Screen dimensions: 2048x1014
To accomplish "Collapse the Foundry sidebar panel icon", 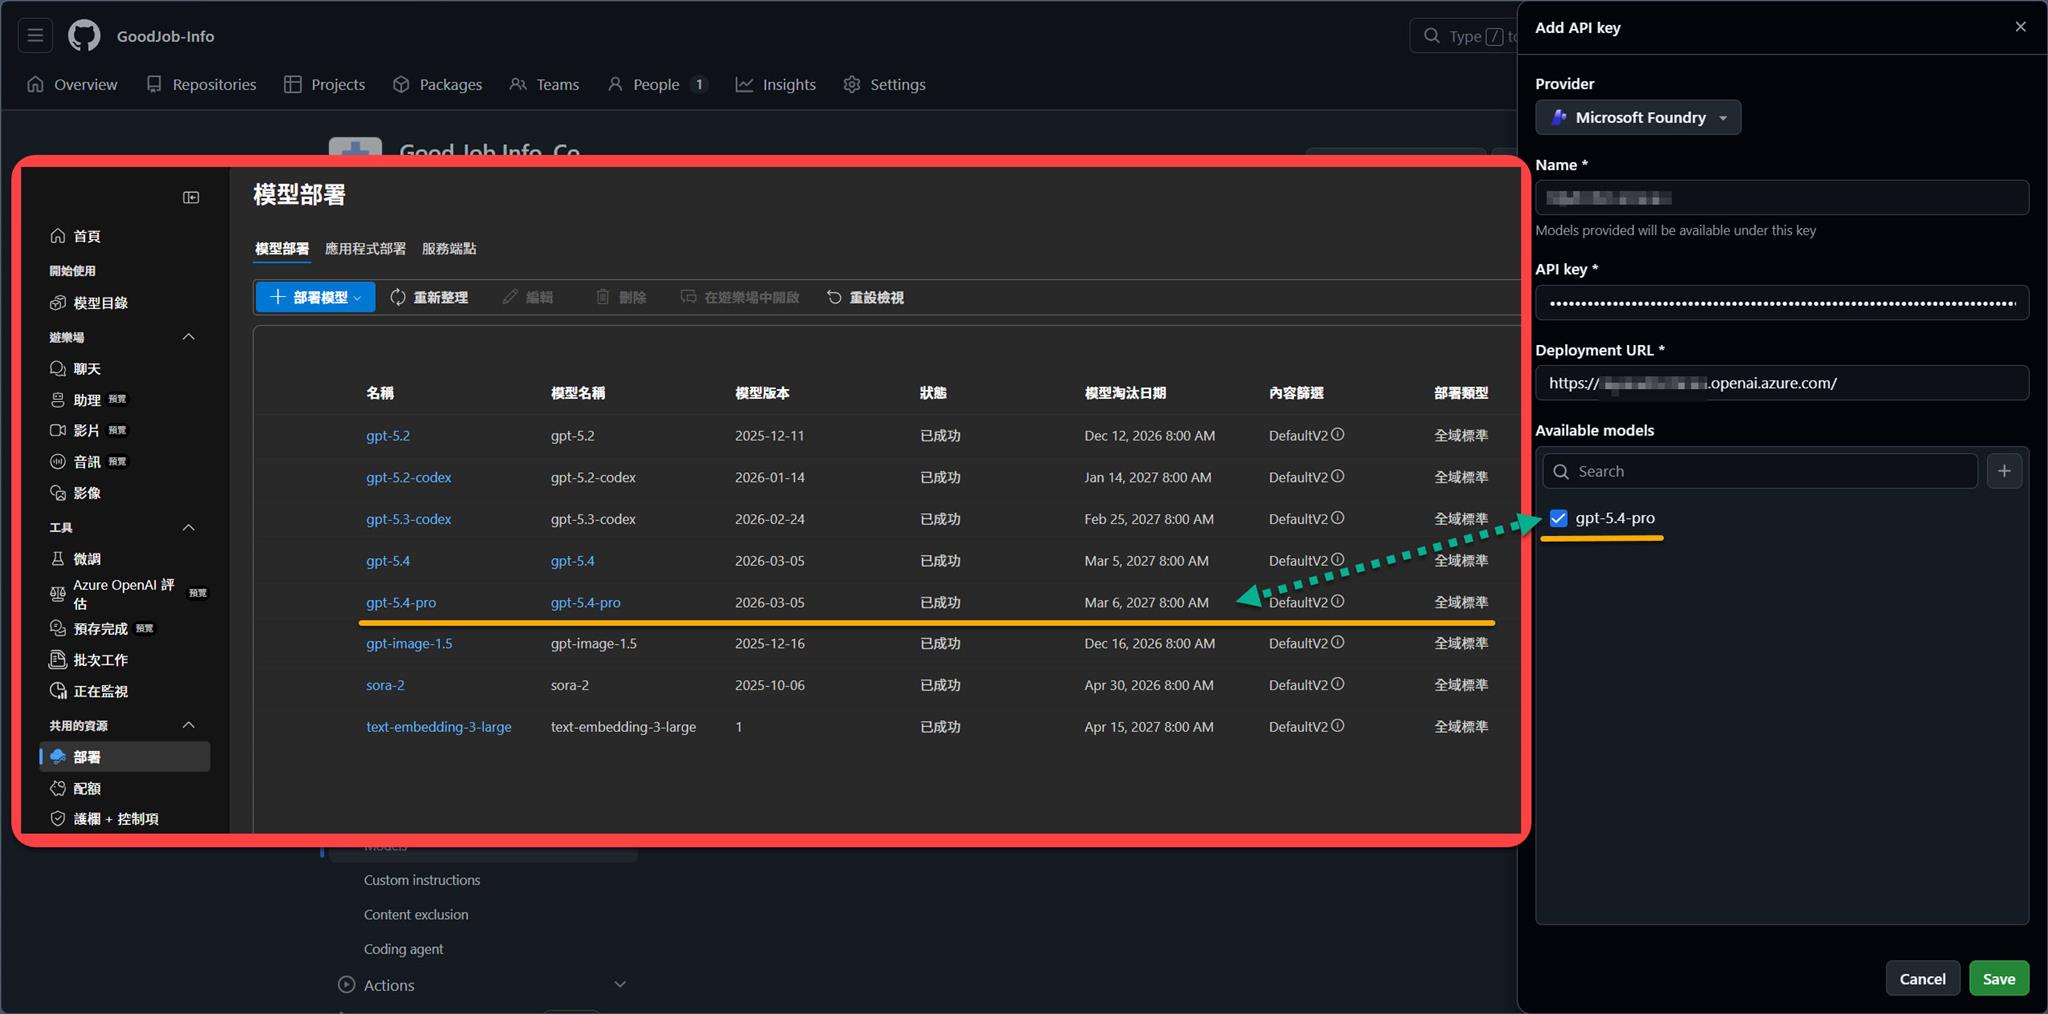I will point(191,198).
